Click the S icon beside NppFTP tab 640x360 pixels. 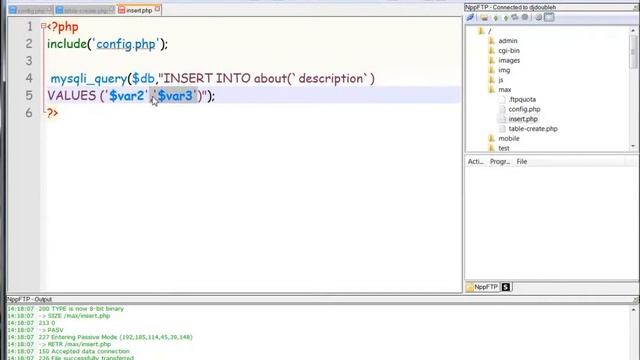click(506, 287)
